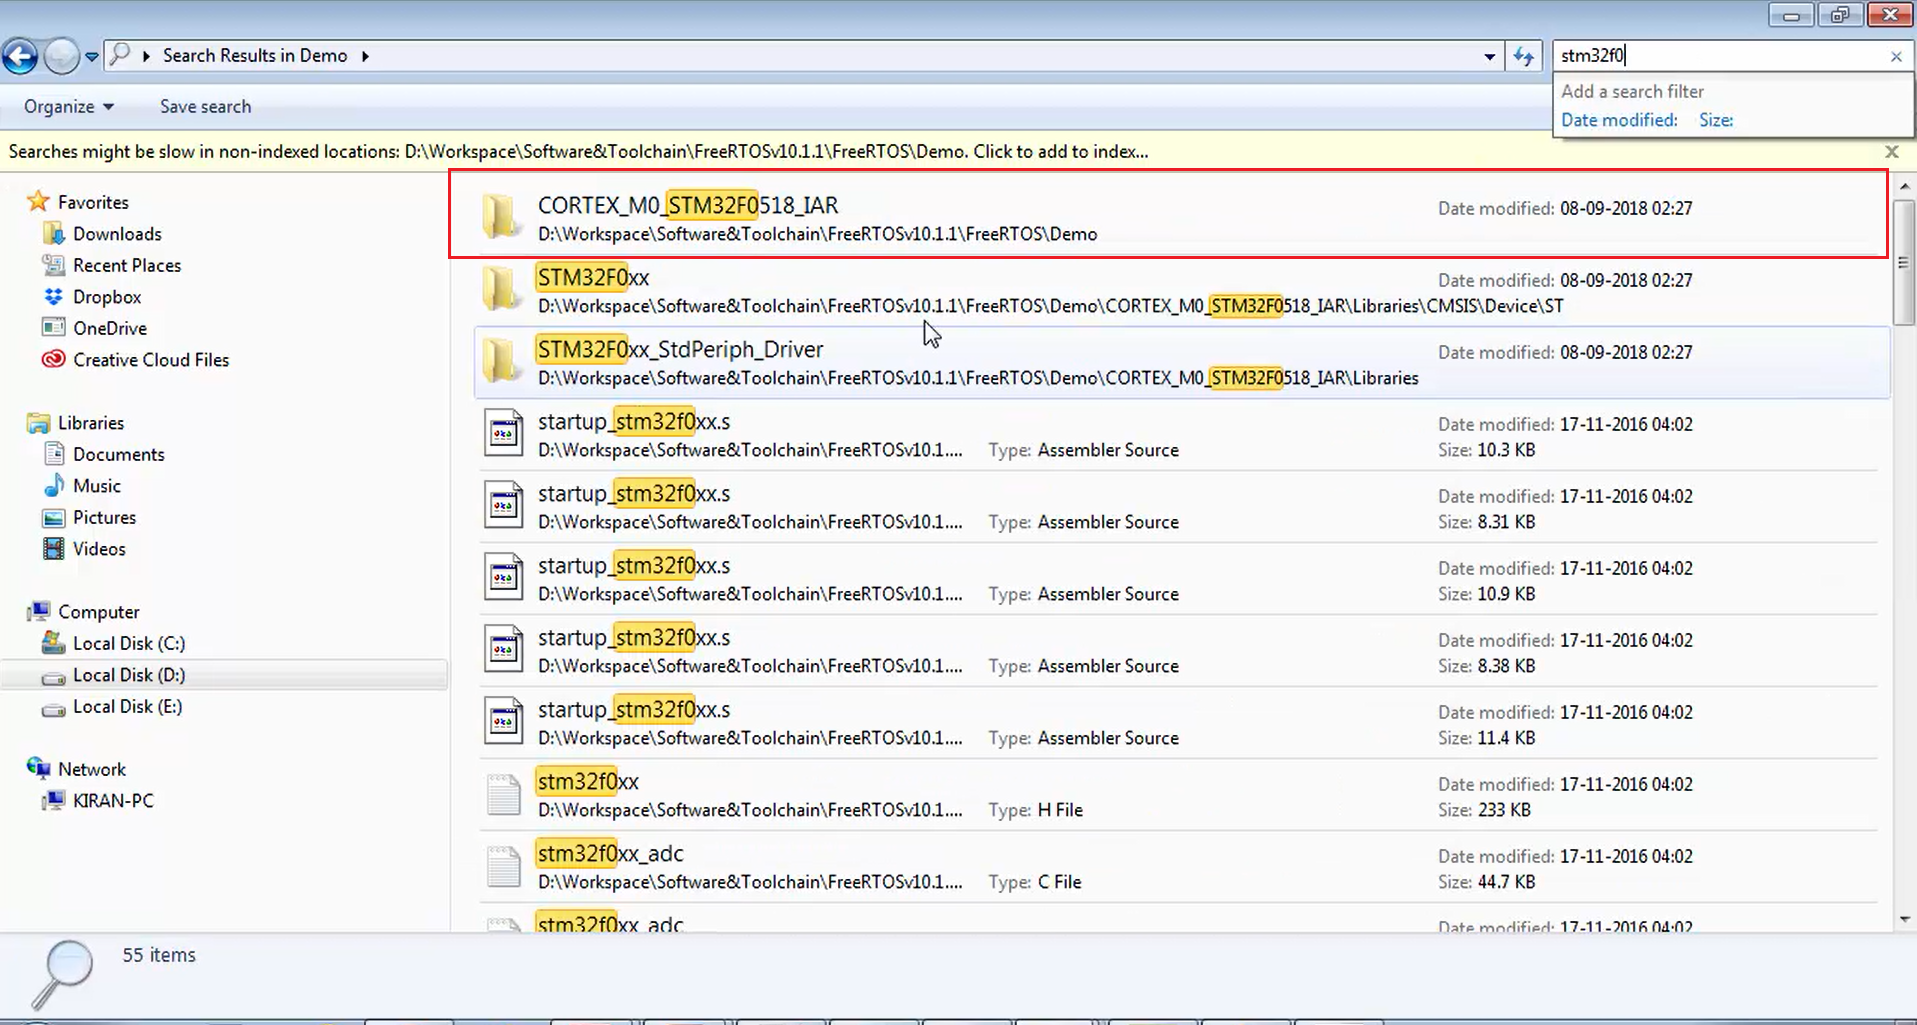Select Computer in navigation pane

point(98,612)
